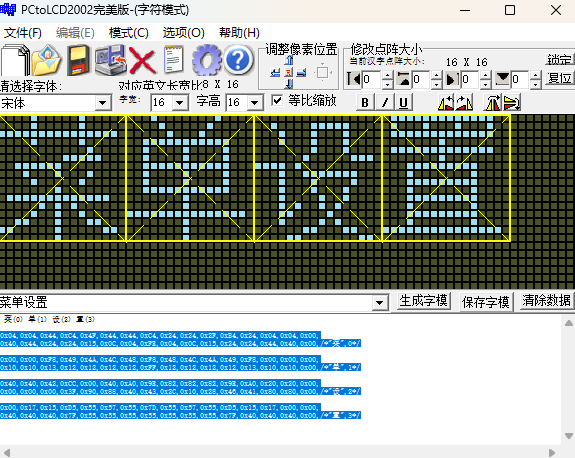Click the right-edge matrix size arrow icon
The image size is (575, 458).
pyautogui.click(x=453, y=79)
